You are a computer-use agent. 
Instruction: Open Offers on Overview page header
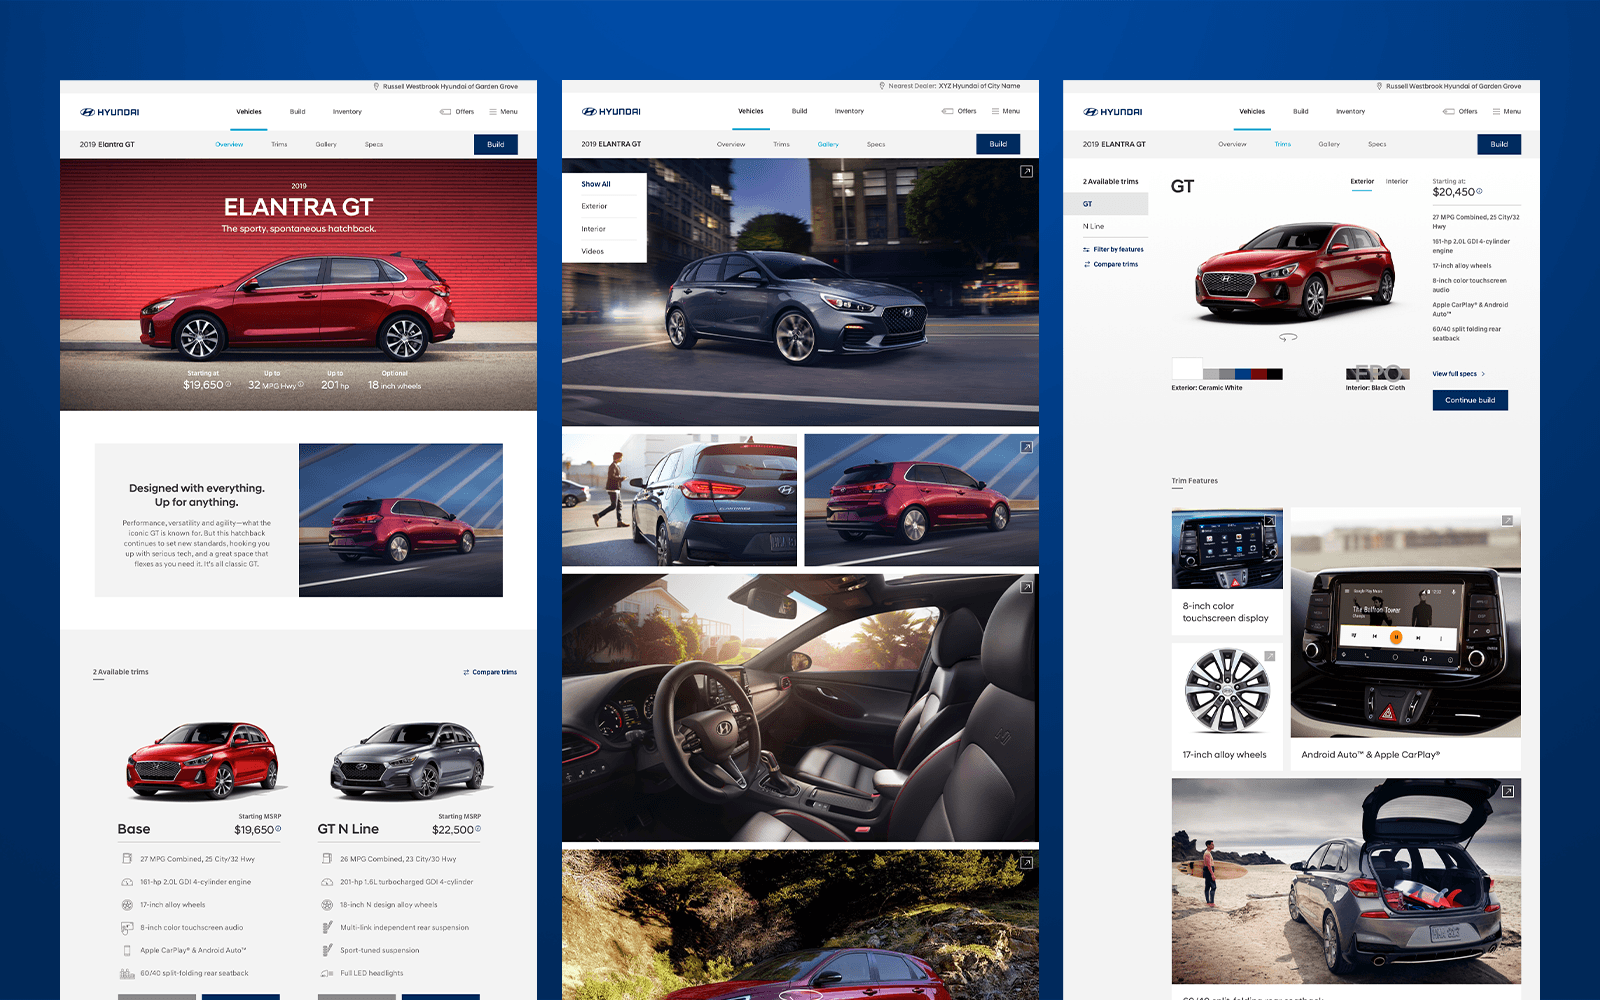coord(457,112)
